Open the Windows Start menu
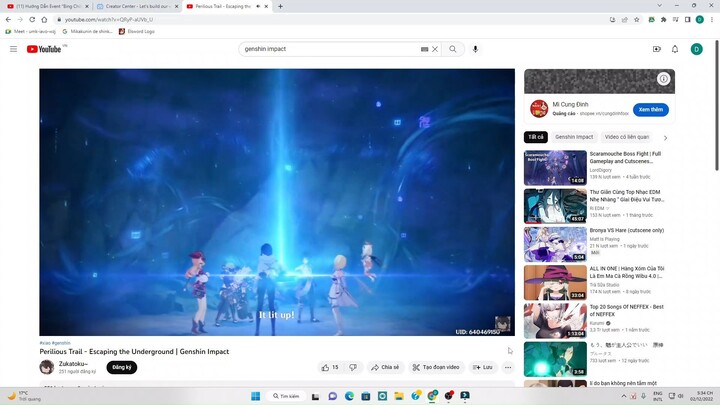720x405 pixels. tap(256, 396)
